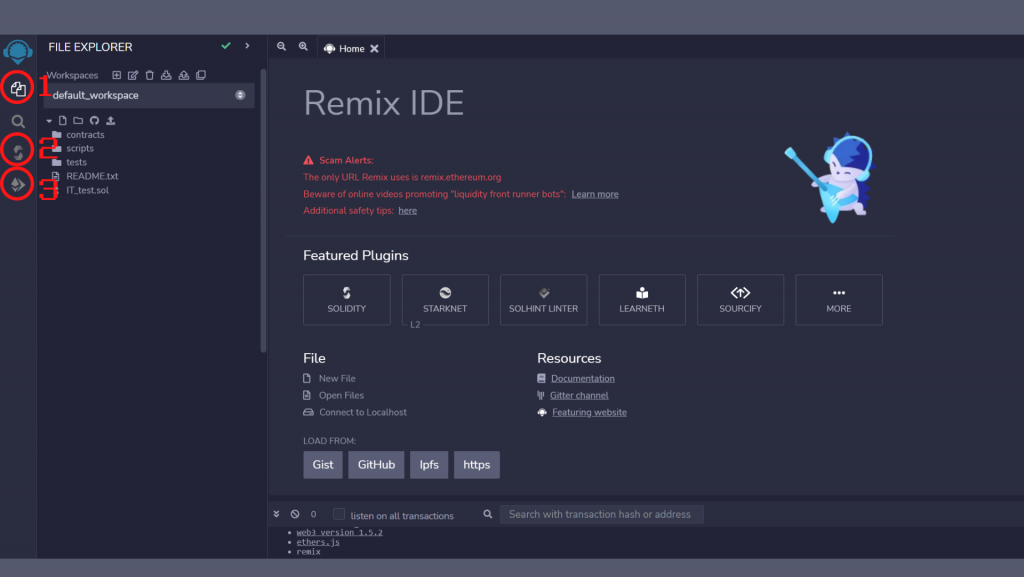
Task: Open the Sourcify featured plugin
Action: [x=741, y=300]
